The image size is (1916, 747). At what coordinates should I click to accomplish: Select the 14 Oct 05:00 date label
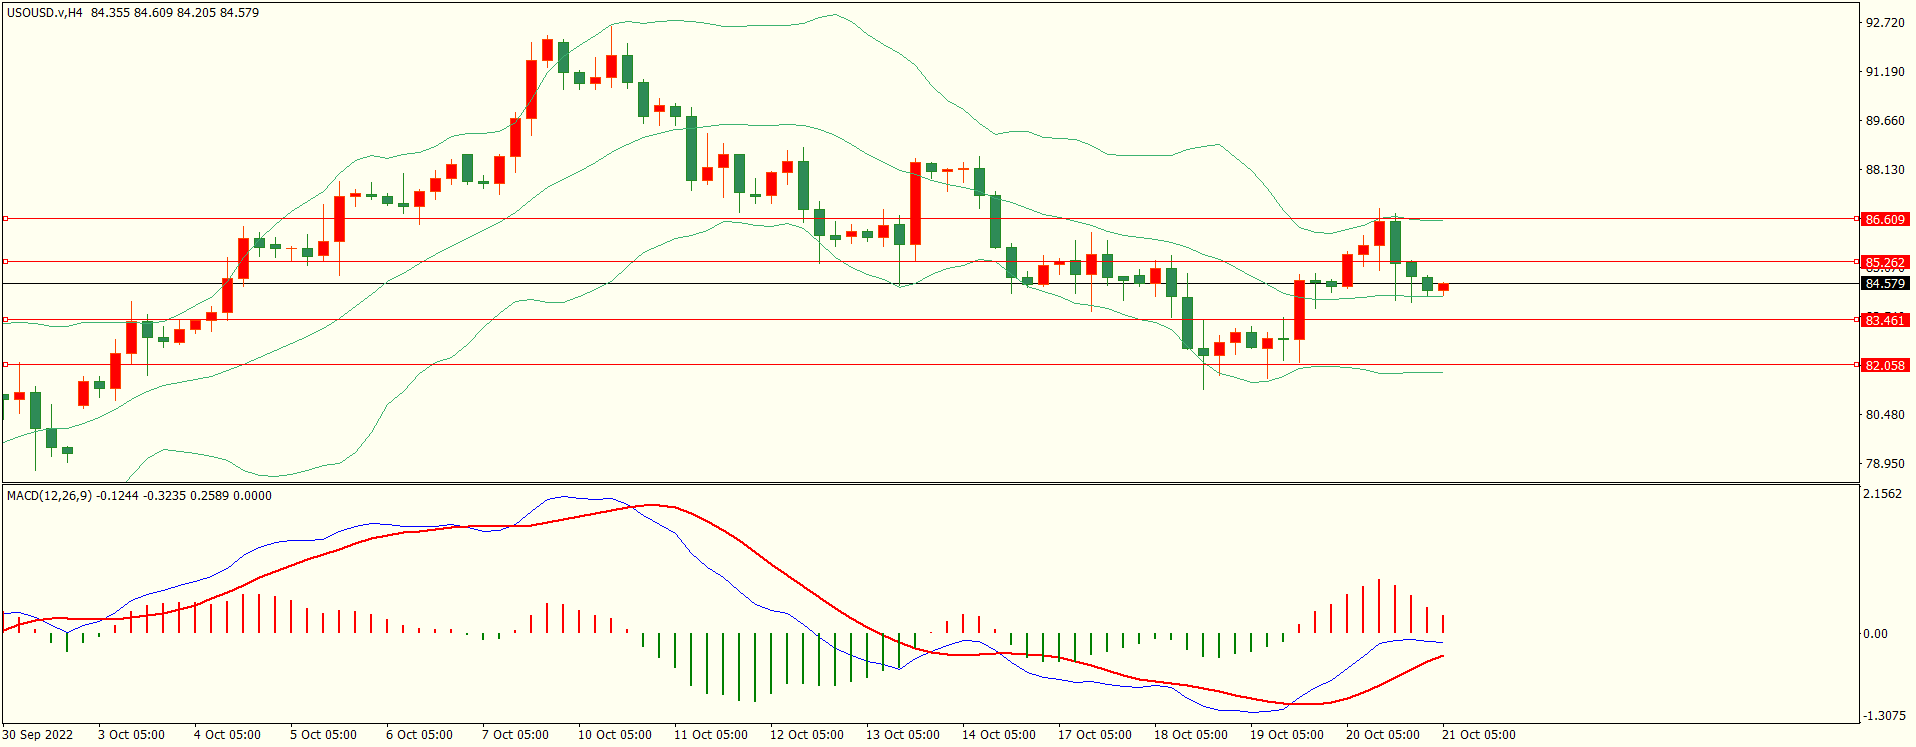point(998,735)
